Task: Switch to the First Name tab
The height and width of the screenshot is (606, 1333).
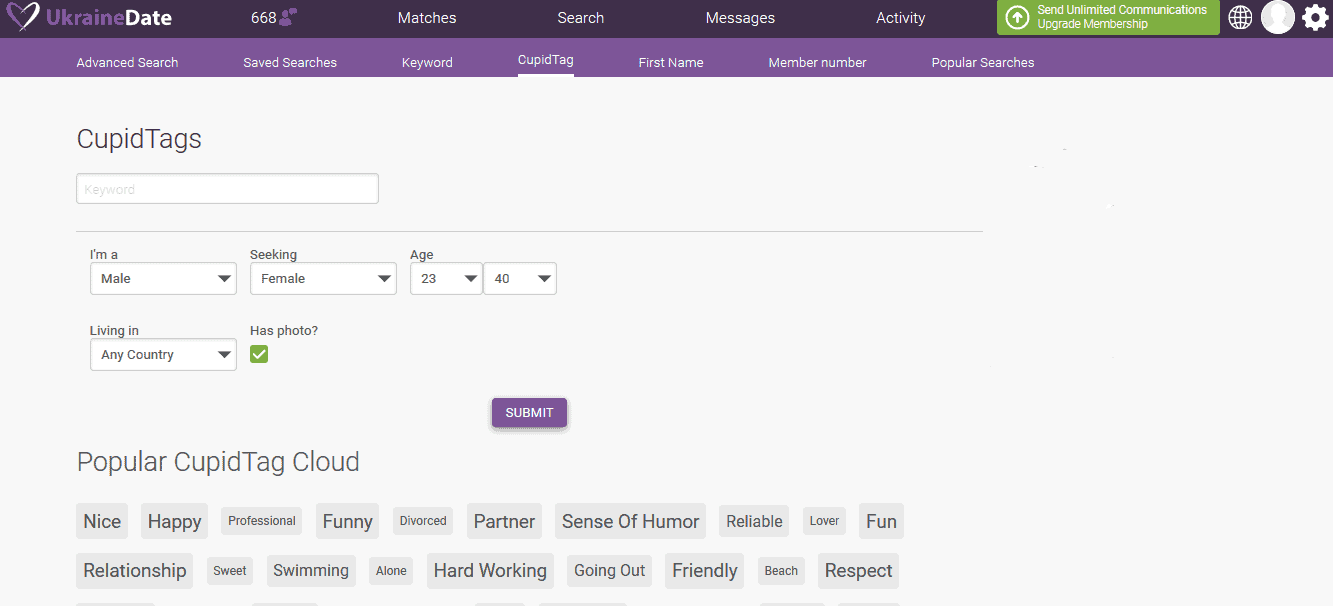Action: point(671,62)
